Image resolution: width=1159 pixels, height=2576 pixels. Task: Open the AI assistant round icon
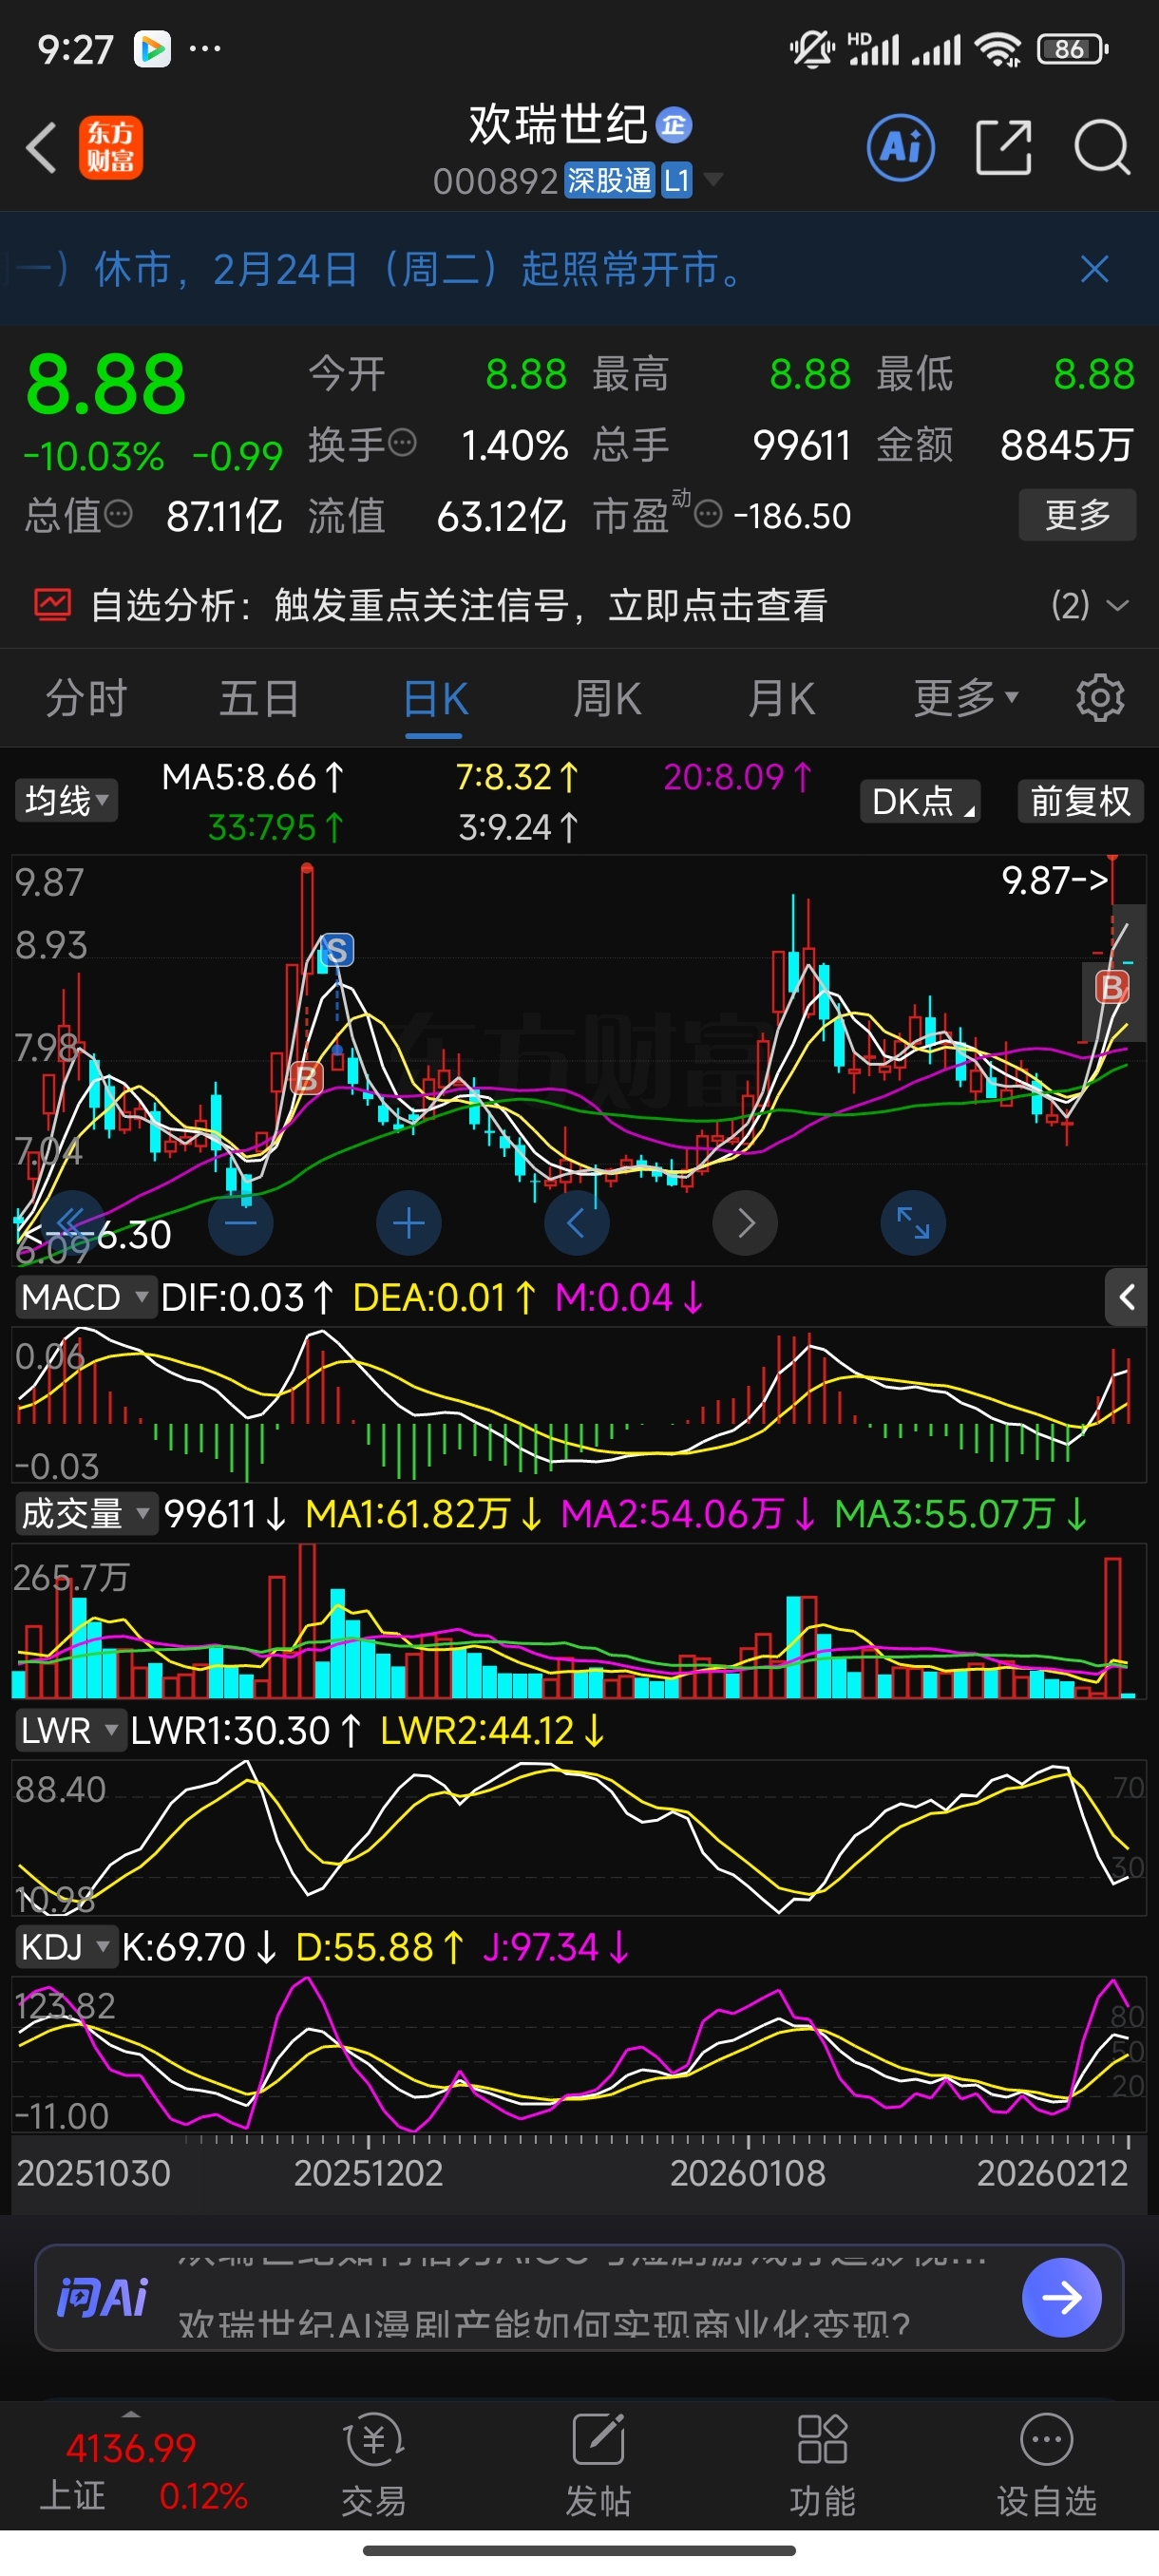pos(901,148)
